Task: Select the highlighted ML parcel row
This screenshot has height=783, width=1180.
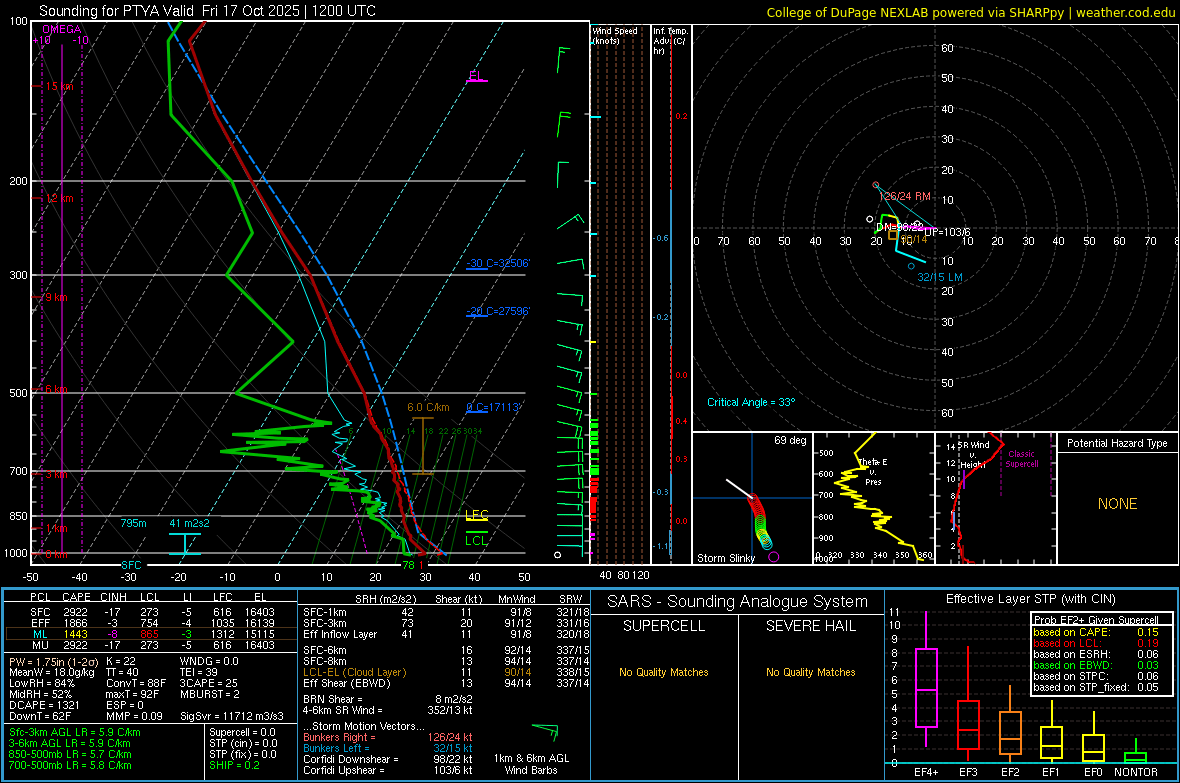Action: [151, 634]
